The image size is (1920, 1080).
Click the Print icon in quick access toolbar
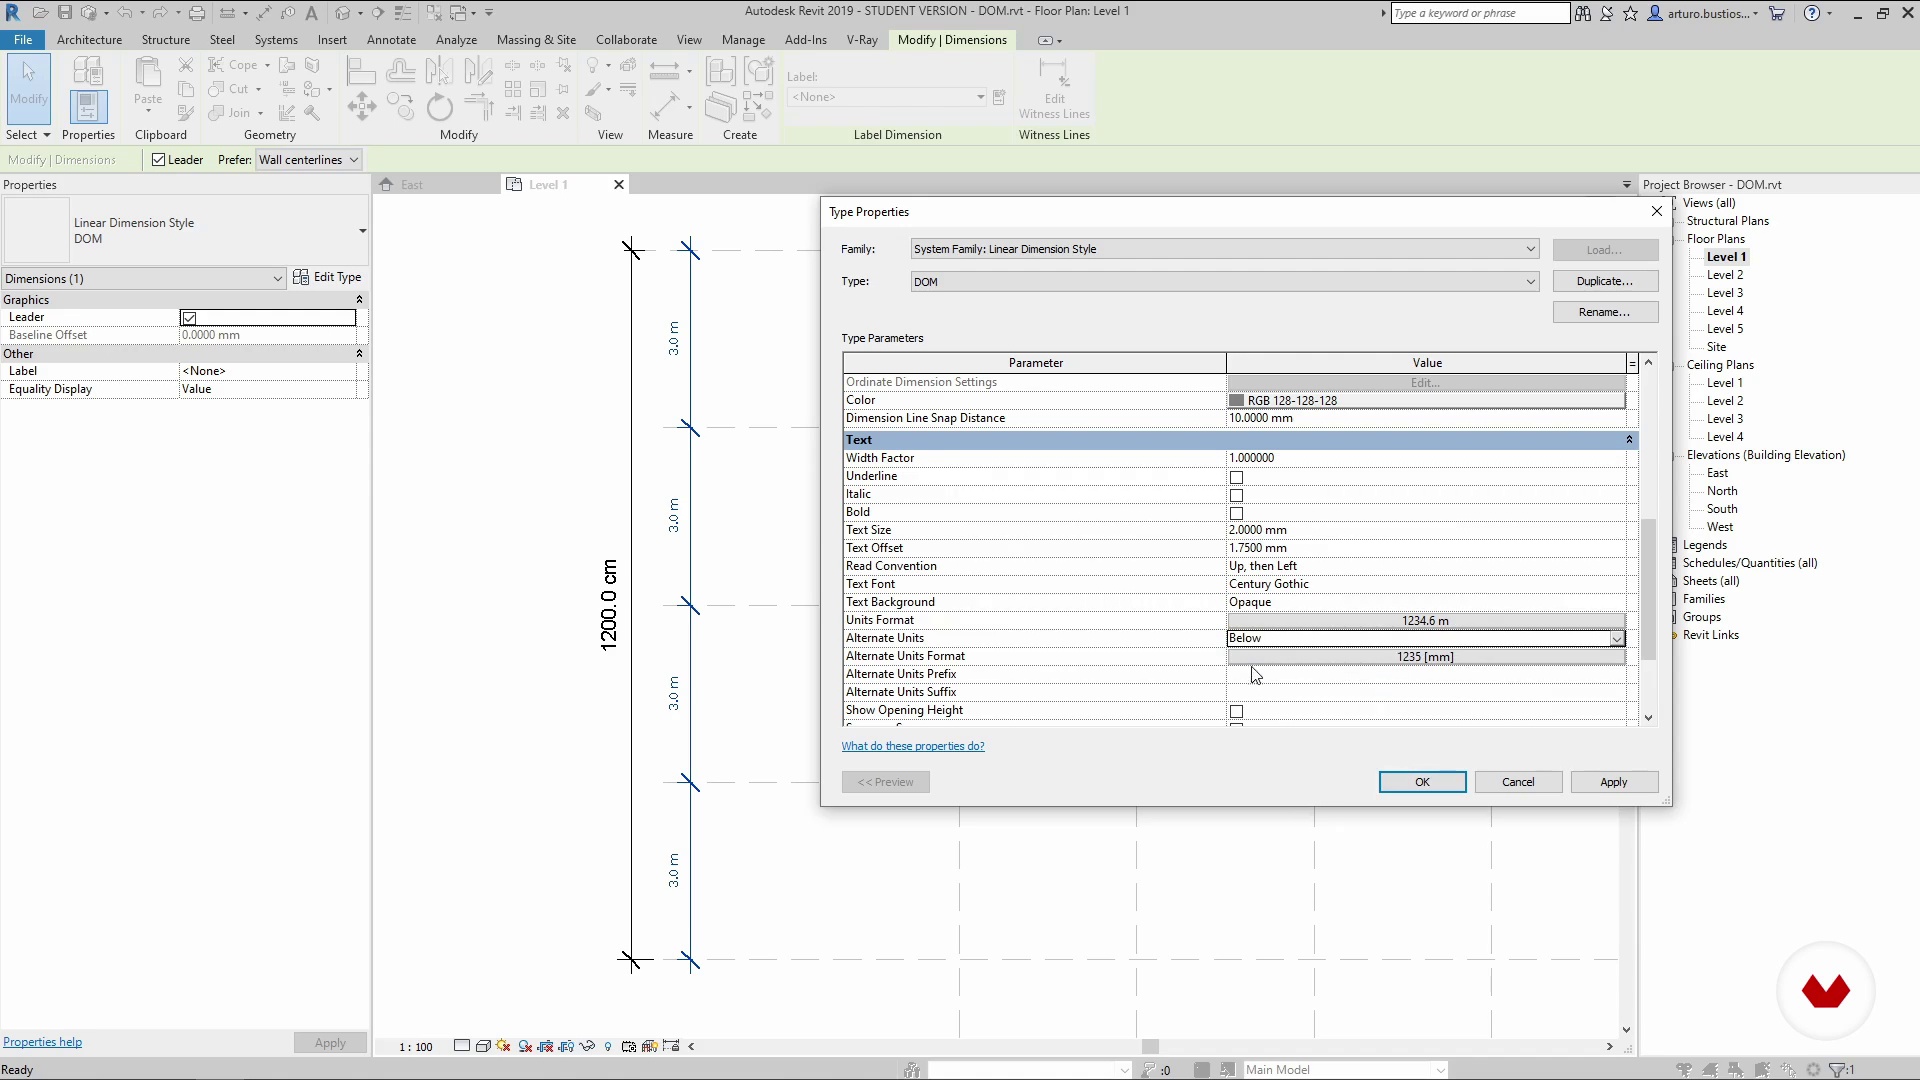(197, 13)
